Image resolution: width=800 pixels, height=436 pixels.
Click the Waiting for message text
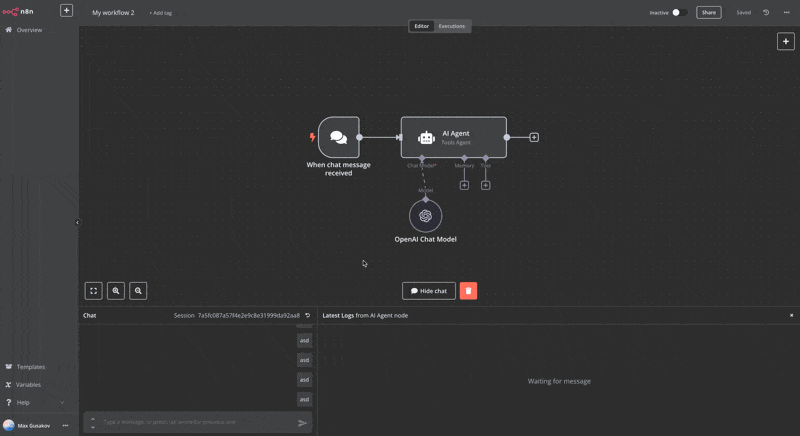(x=559, y=381)
